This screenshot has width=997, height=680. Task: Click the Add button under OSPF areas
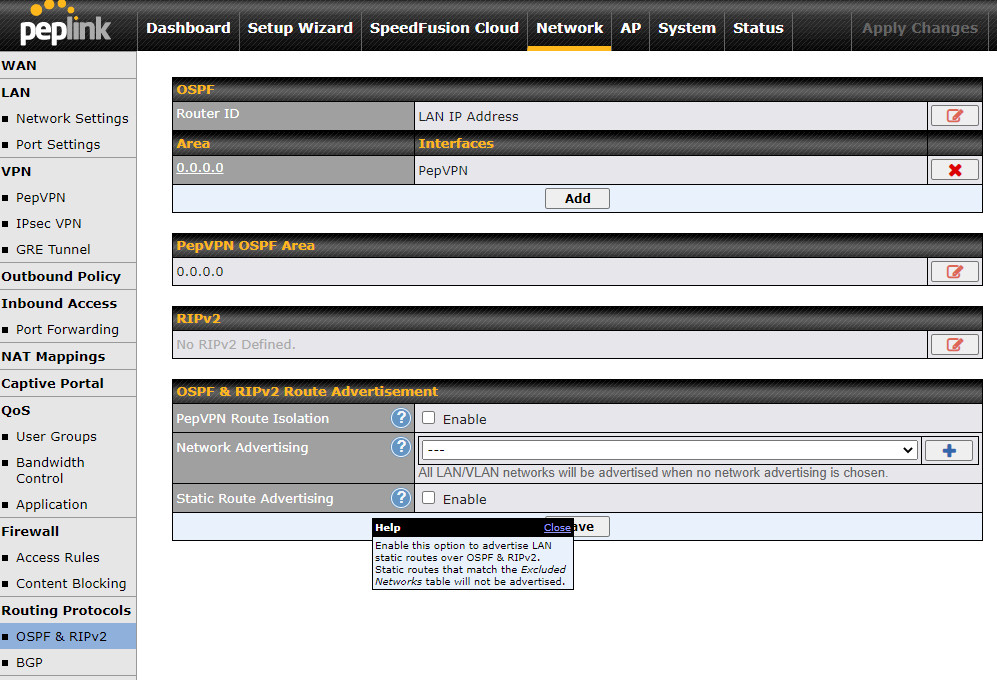[x=577, y=198]
